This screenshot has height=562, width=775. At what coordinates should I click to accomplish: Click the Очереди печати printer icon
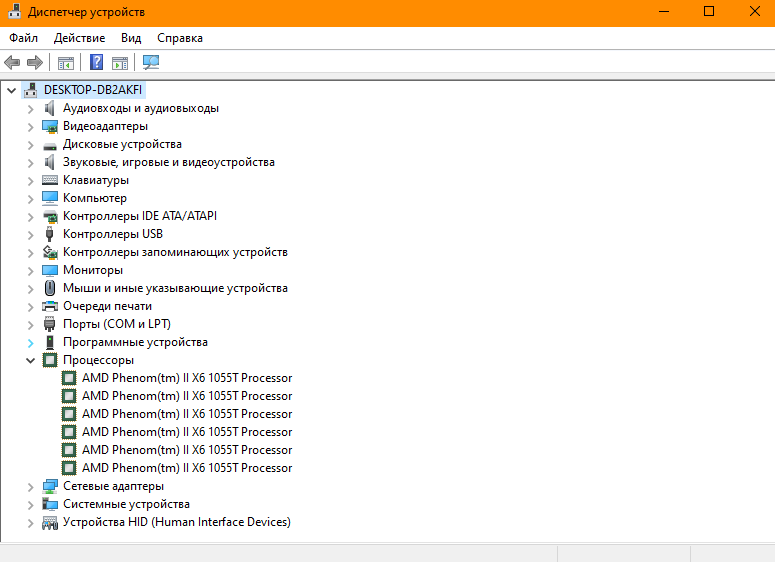coord(50,306)
